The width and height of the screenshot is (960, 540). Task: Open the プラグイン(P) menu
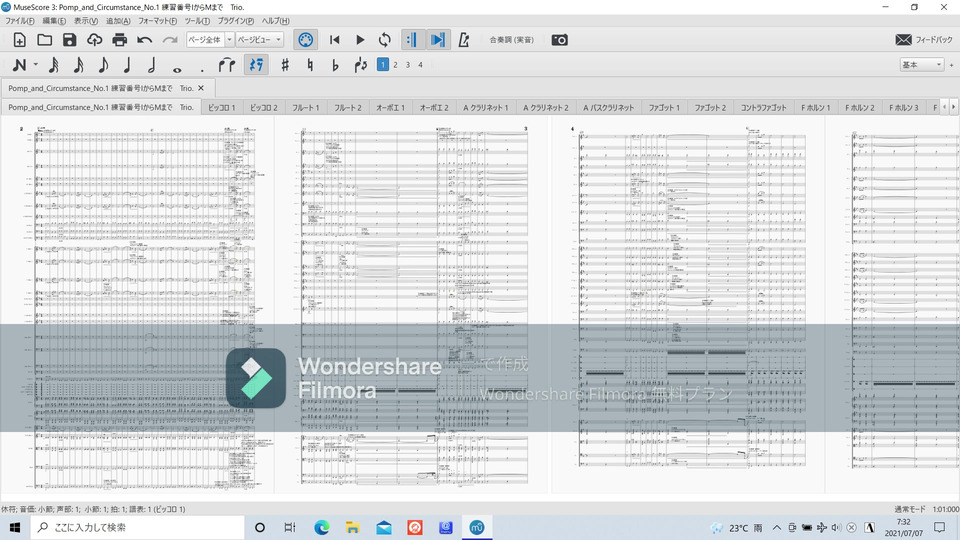[x=236, y=21]
